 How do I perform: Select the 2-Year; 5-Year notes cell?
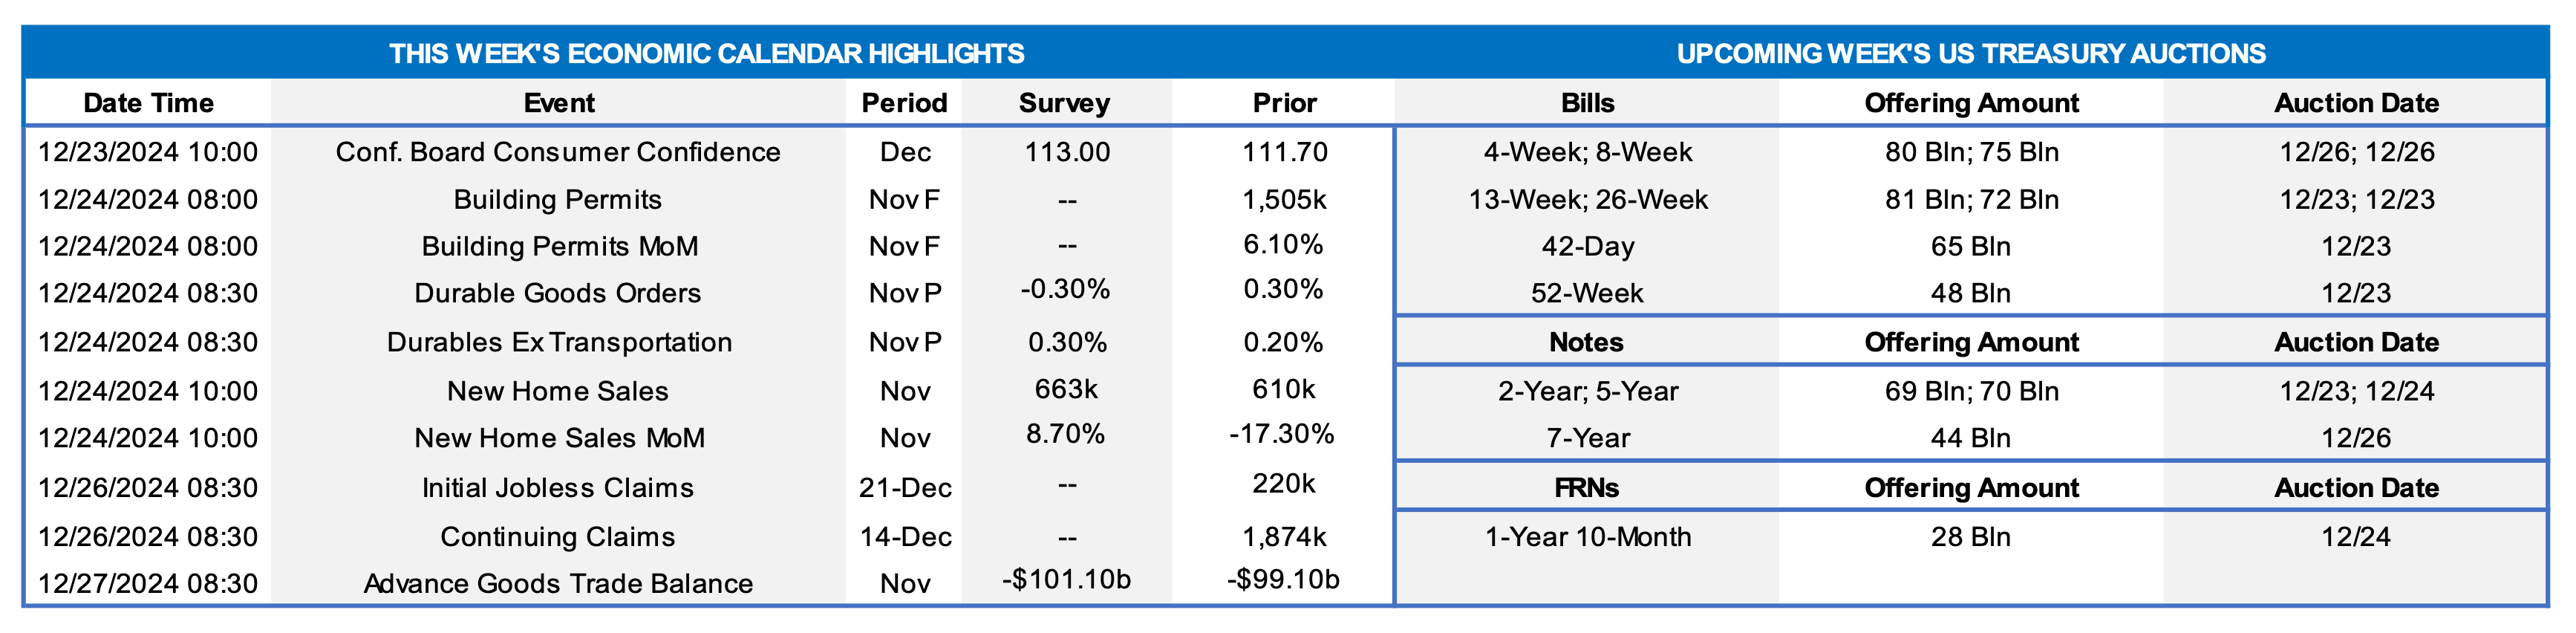click(x=1587, y=391)
